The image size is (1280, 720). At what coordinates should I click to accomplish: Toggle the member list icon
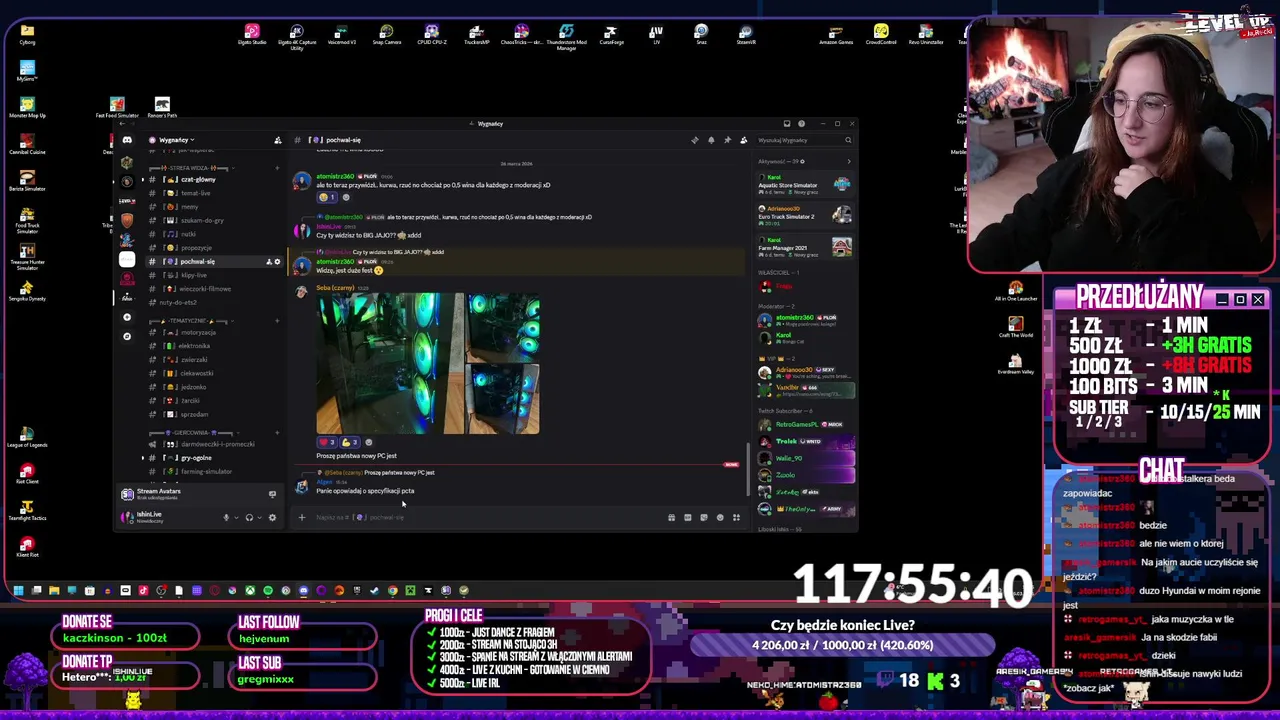tap(743, 140)
